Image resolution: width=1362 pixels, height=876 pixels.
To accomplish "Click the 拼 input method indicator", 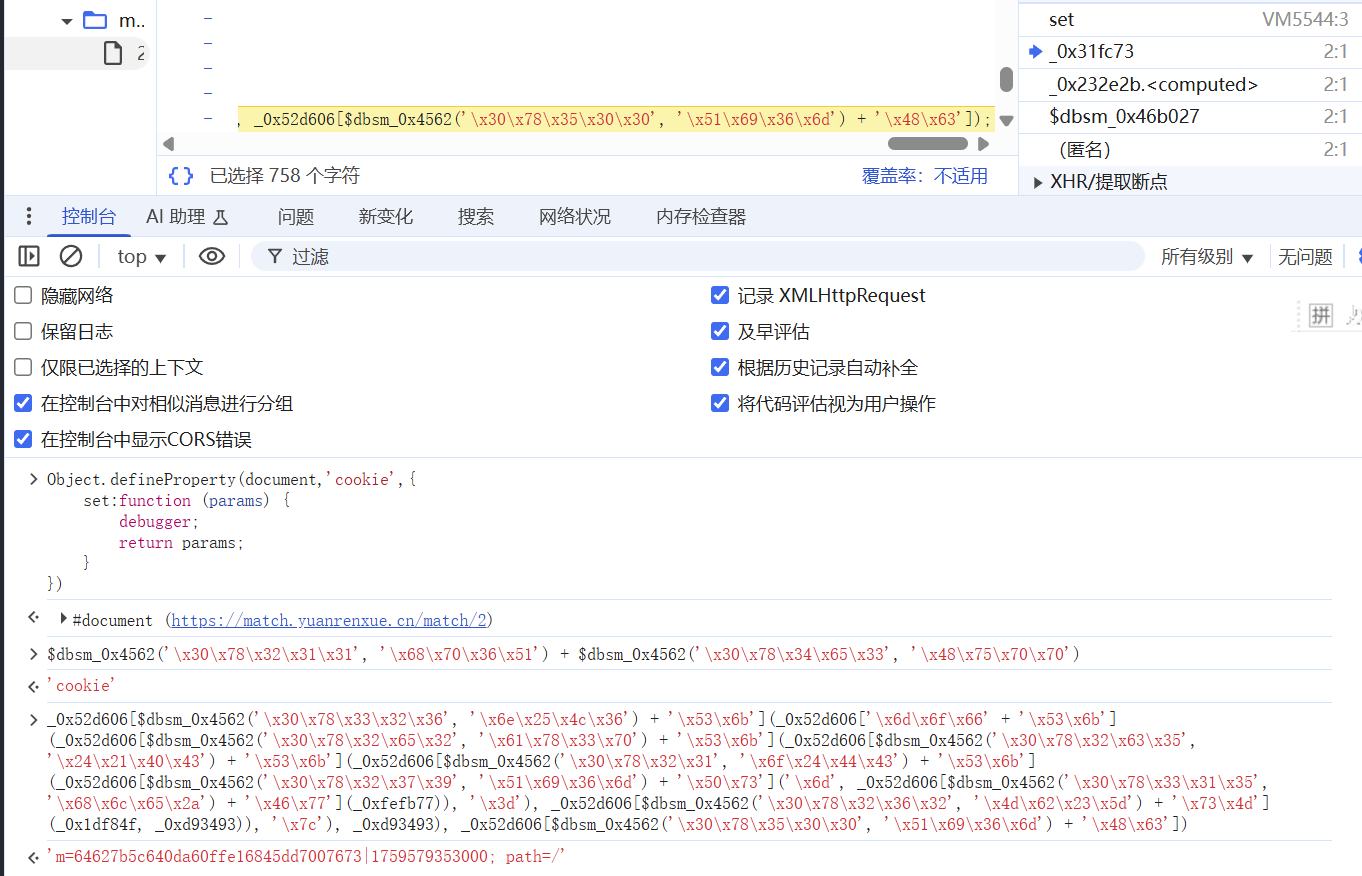I will tap(1321, 316).
